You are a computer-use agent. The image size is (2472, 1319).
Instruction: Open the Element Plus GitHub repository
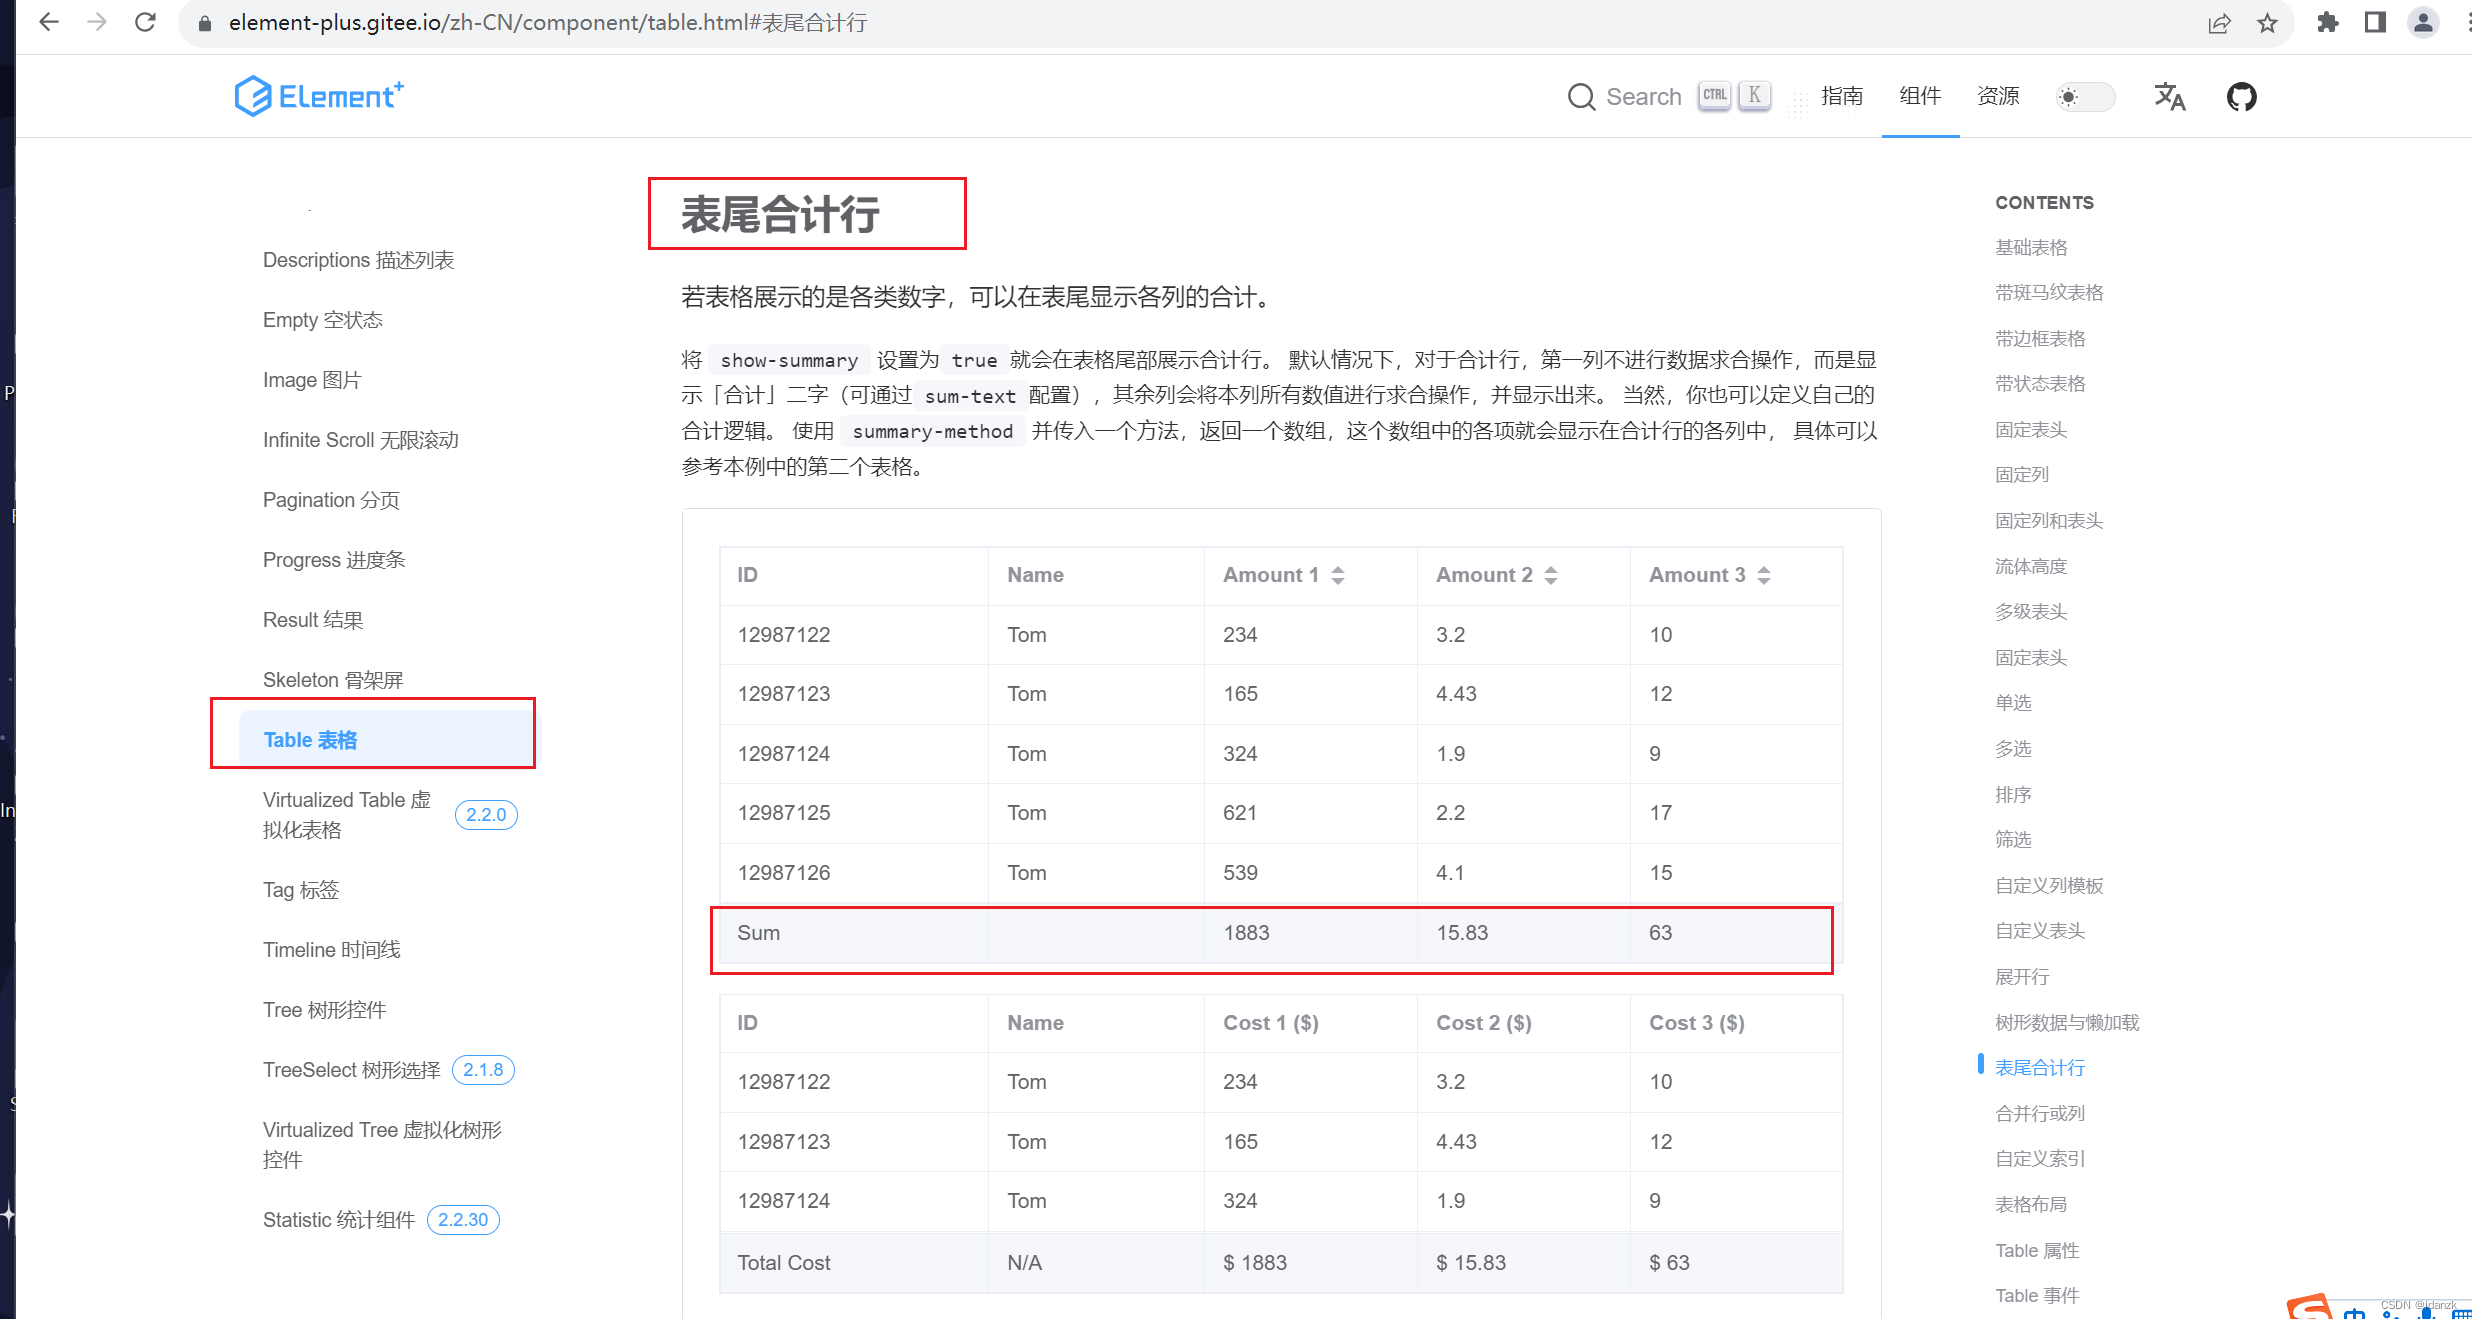(2240, 96)
